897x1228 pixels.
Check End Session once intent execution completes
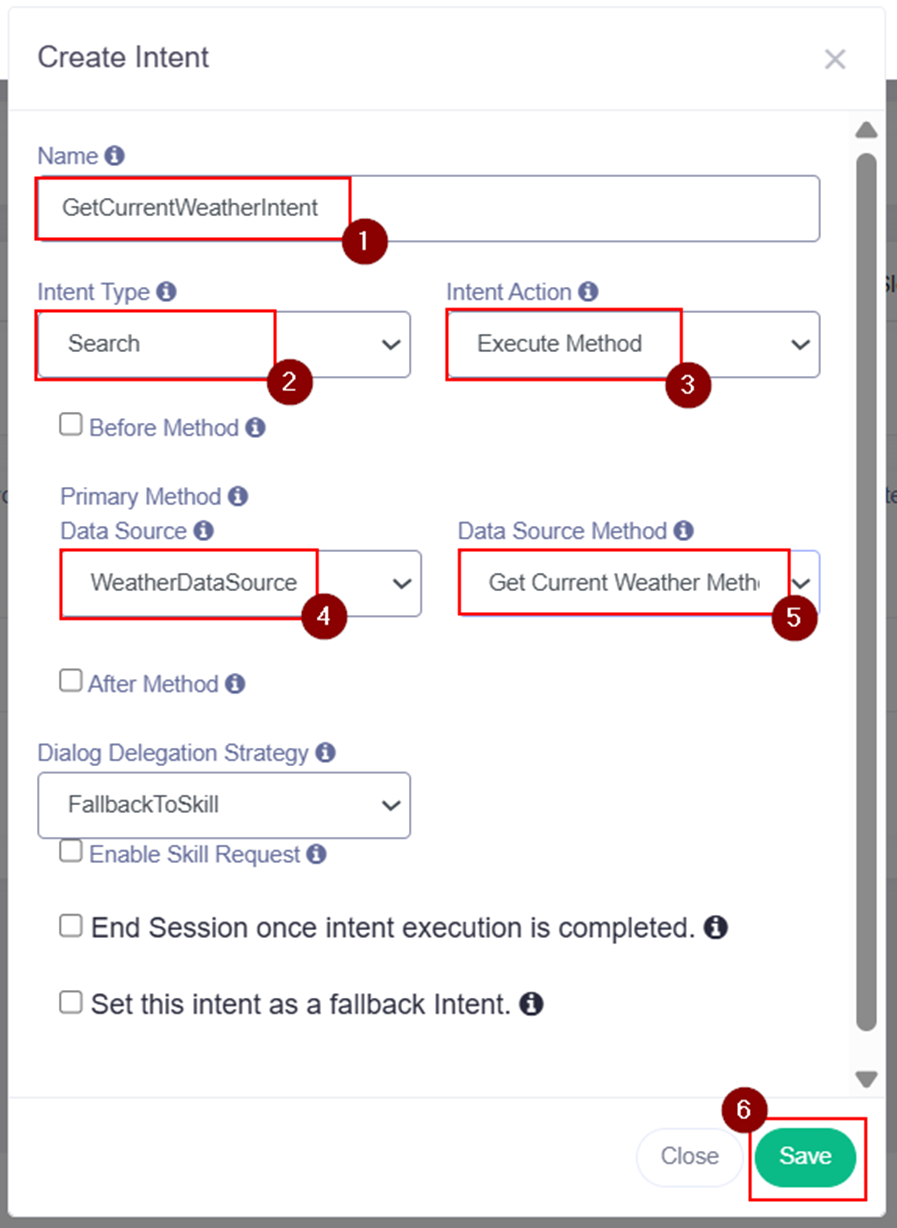tap(70, 926)
